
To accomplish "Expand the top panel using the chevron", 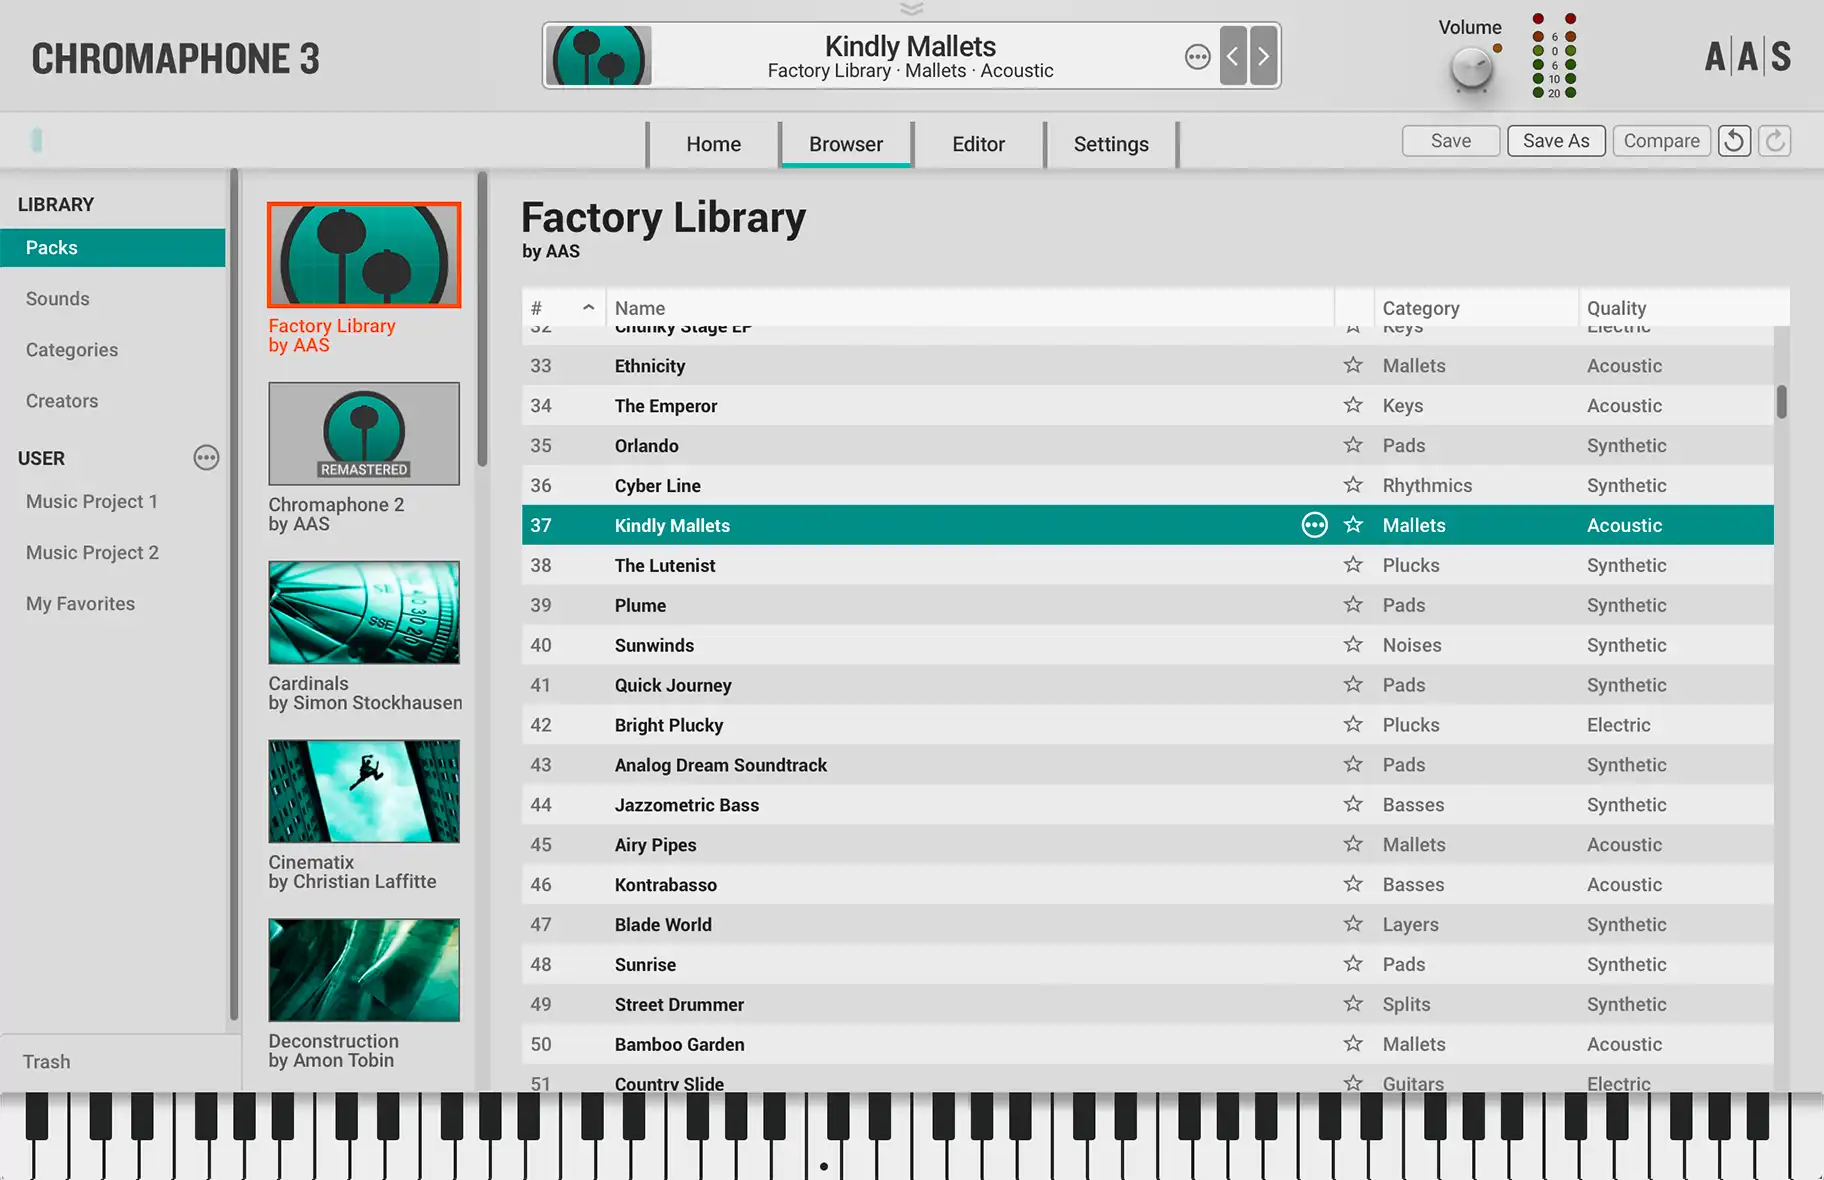I will pyautogui.click(x=911, y=9).
